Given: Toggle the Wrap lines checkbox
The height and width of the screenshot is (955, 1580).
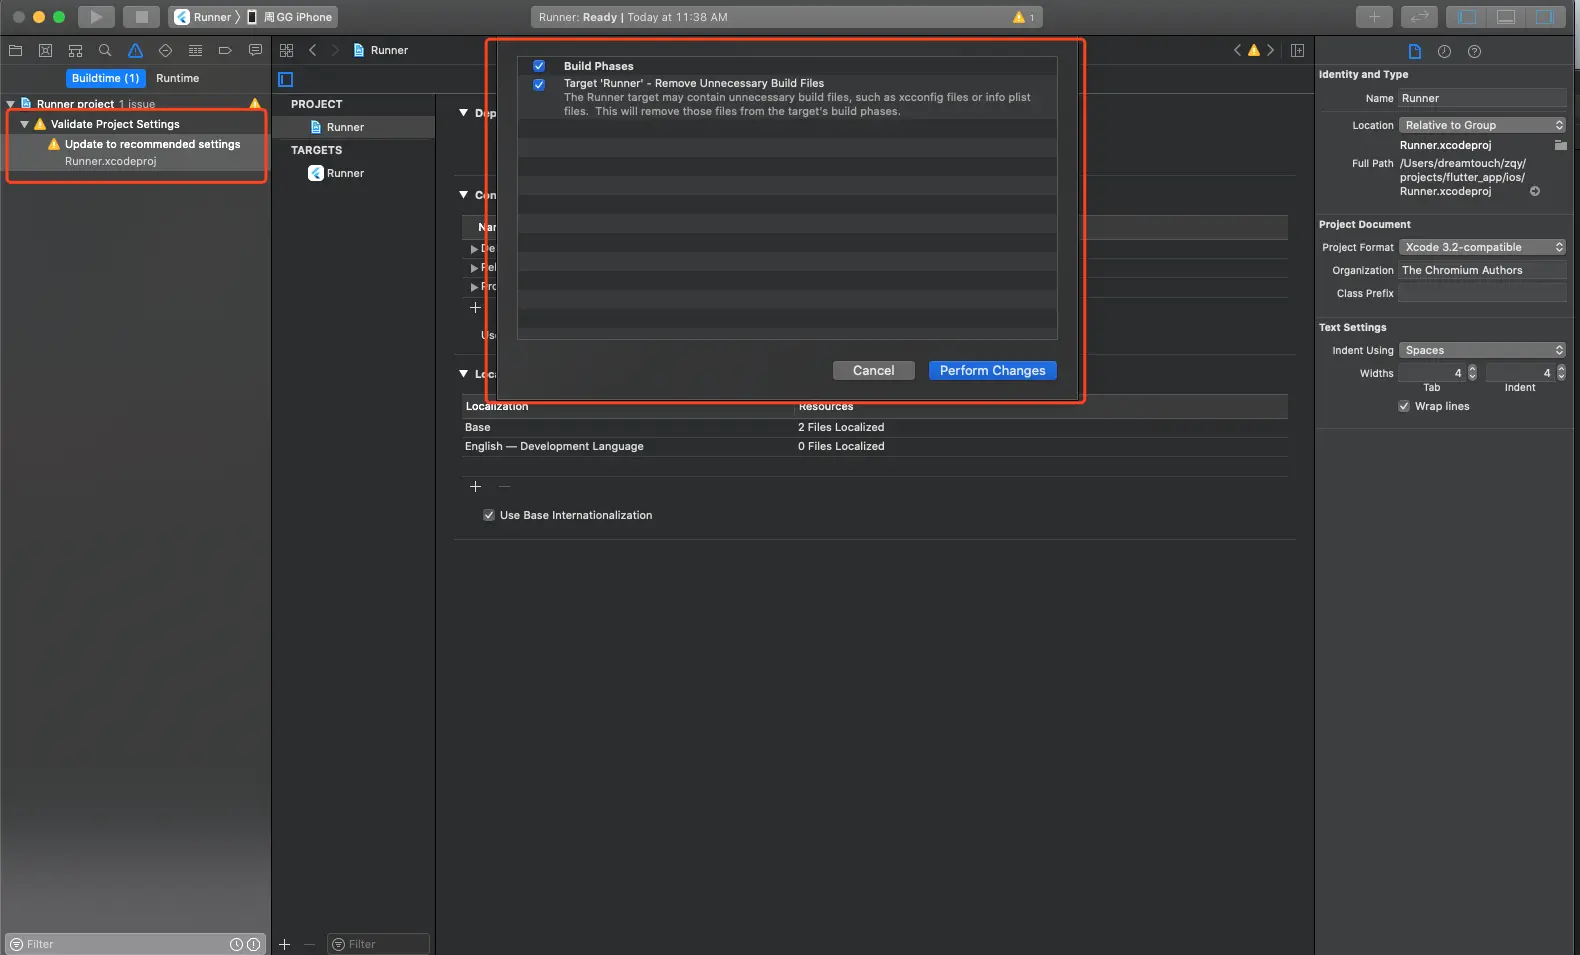Looking at the screenshot, I should pyautogui.click(x=1404, y=406).
